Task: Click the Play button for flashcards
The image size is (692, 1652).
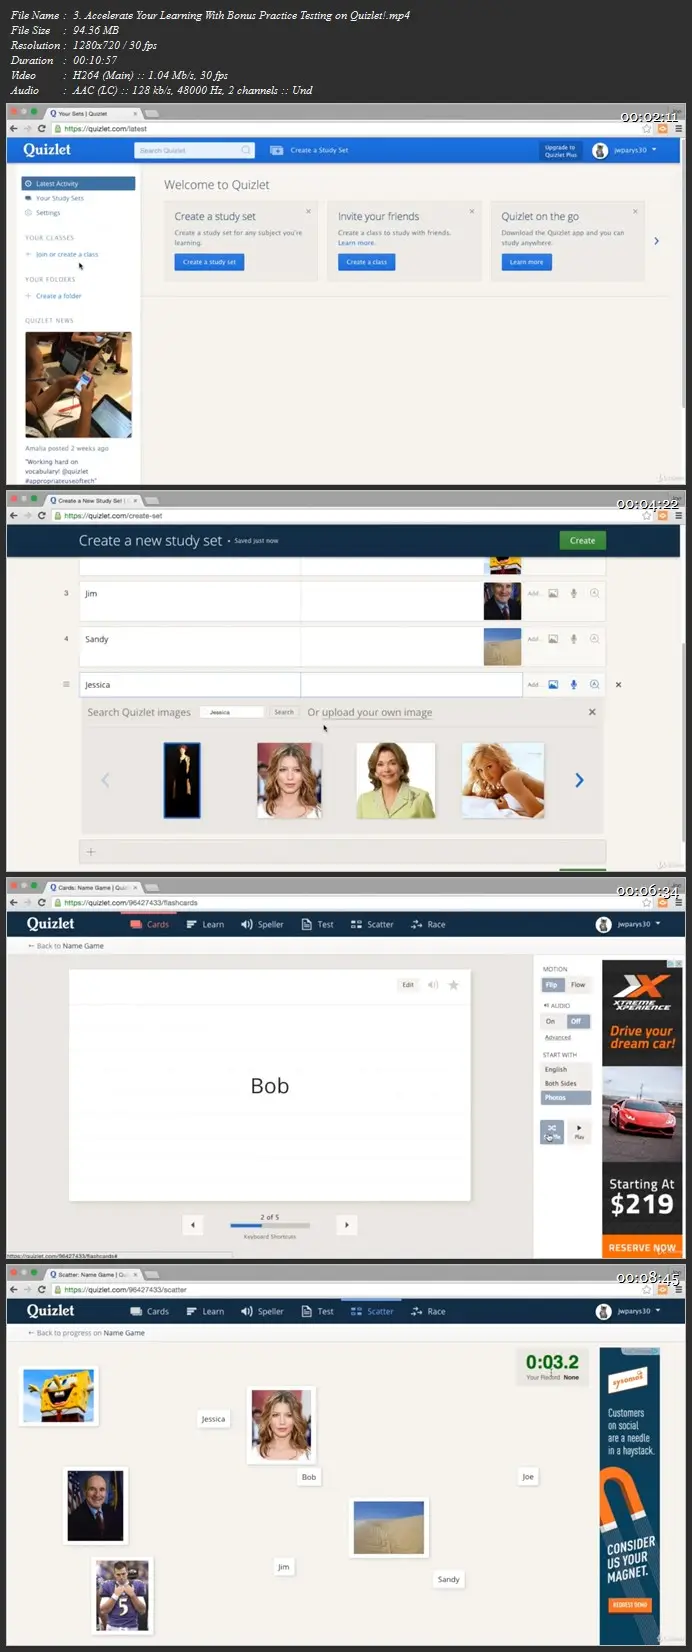Action: pos(579,1132)
